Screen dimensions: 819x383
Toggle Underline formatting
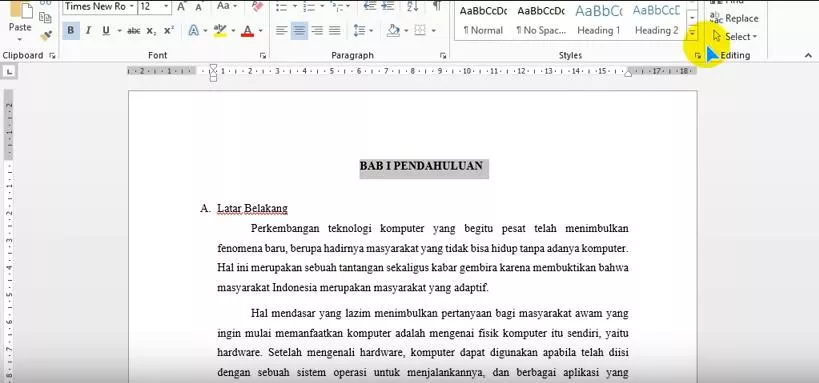[x=106, y=31]
